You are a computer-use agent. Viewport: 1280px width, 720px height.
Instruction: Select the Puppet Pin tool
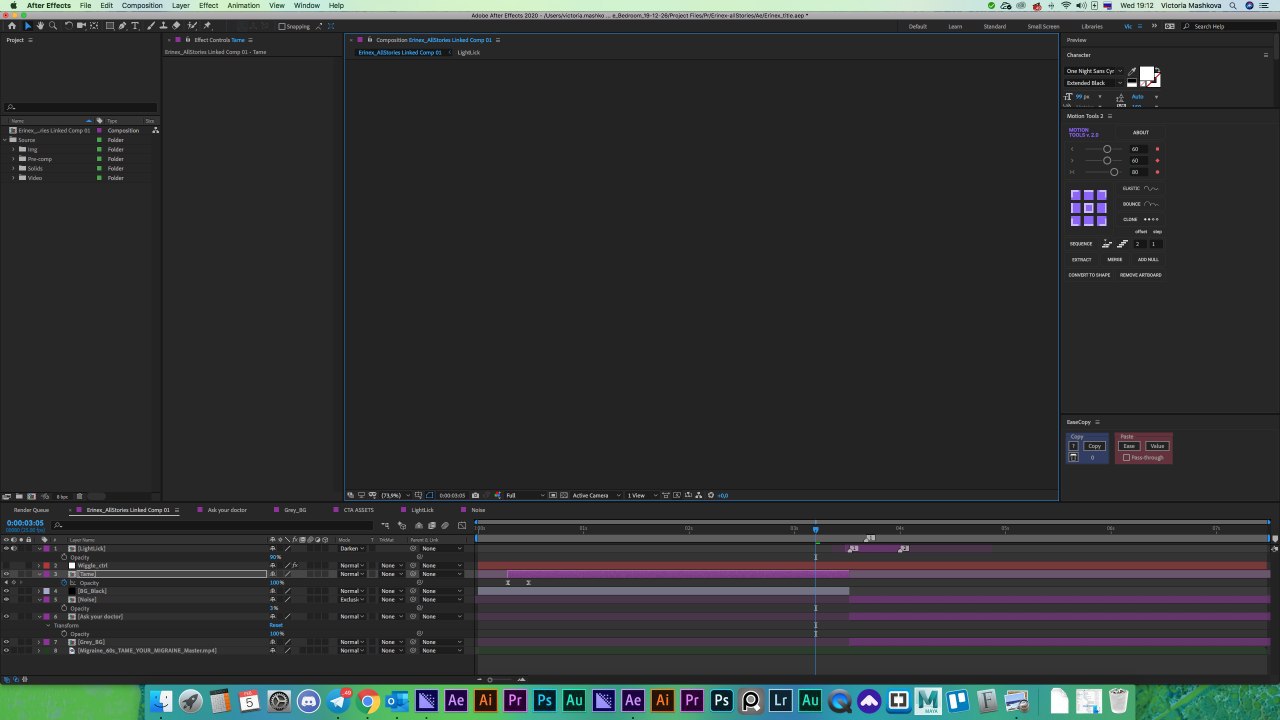tap(207, 25)
